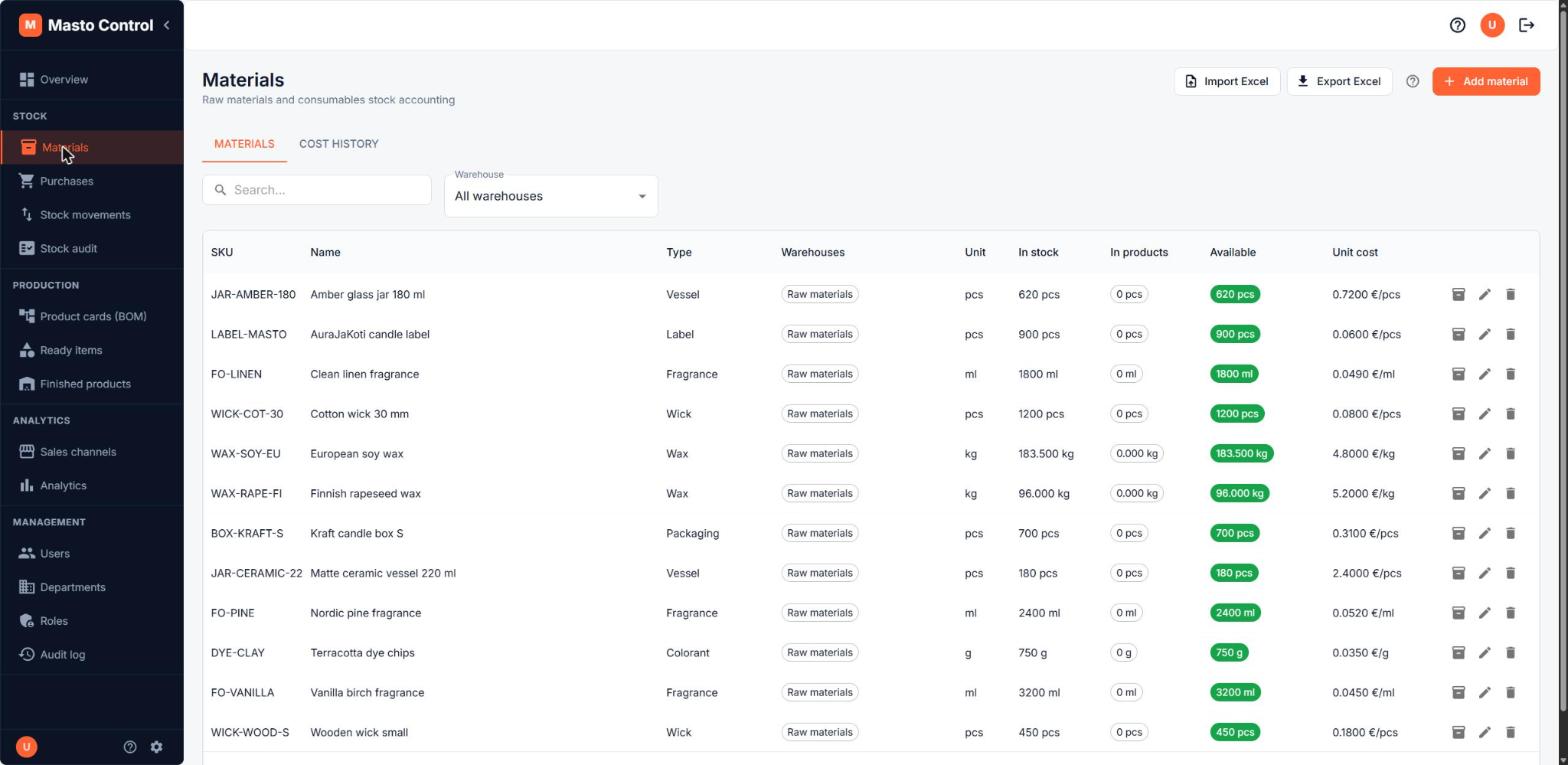
Task: Click the Export Excel button
Action: click(x=1339, y=81)
